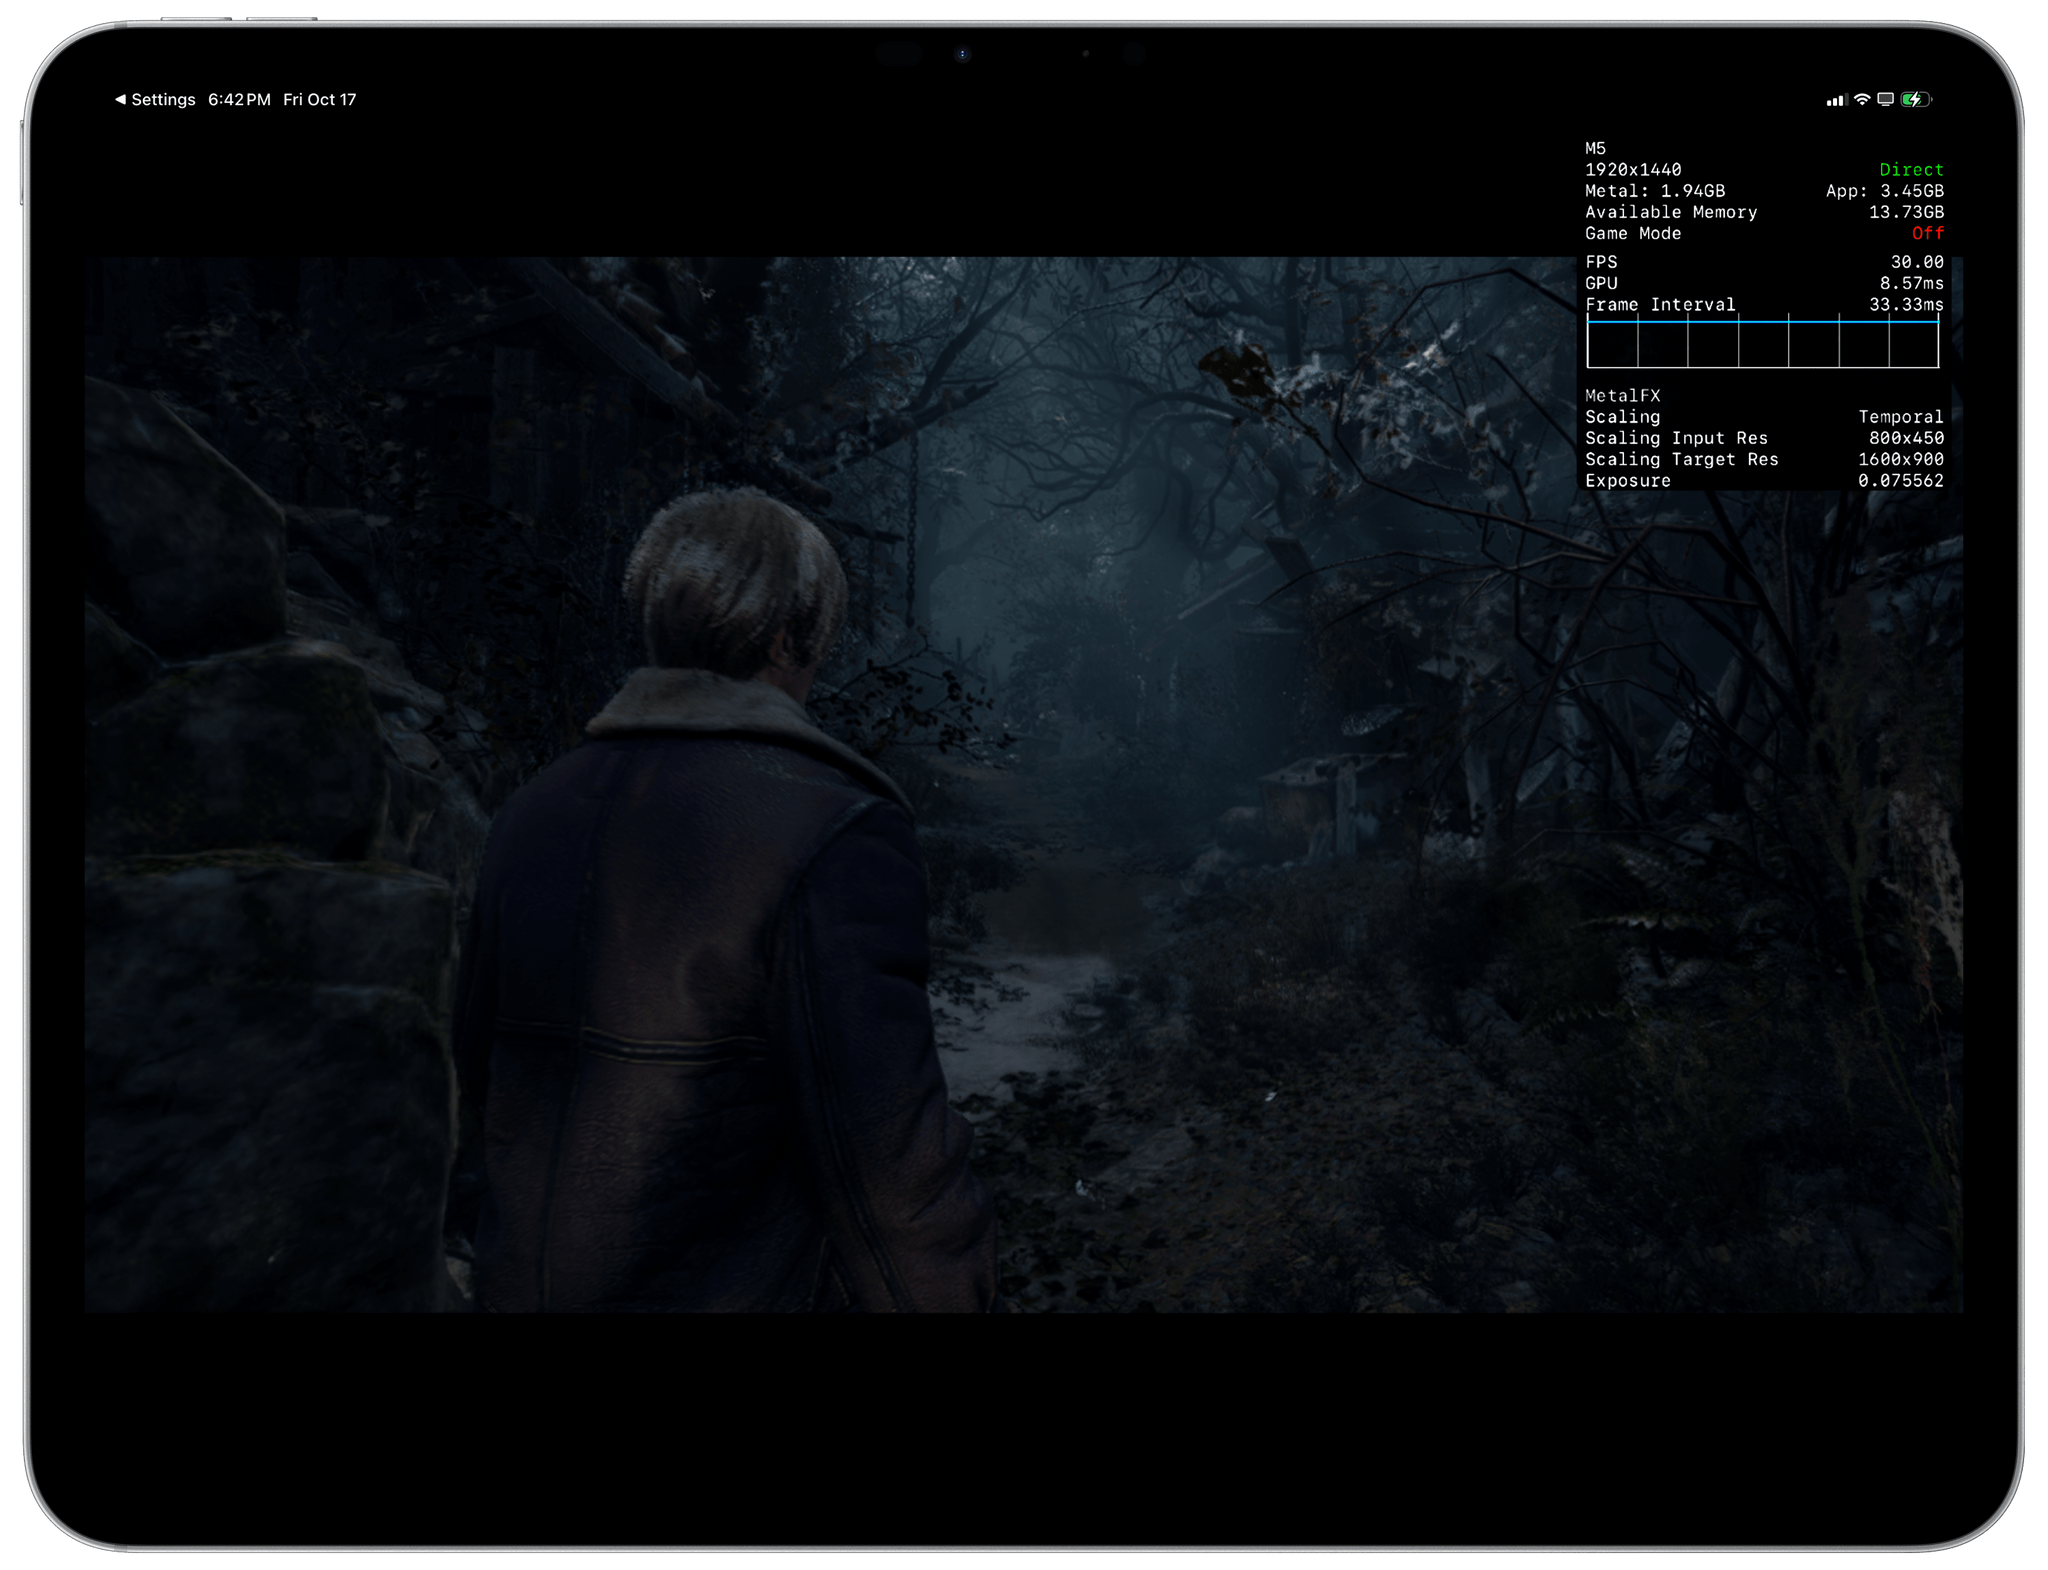Click the Scaling Input Res 800x450 value
2048x1570 pixels.
pyautogui.click(x=1905, y=438)
